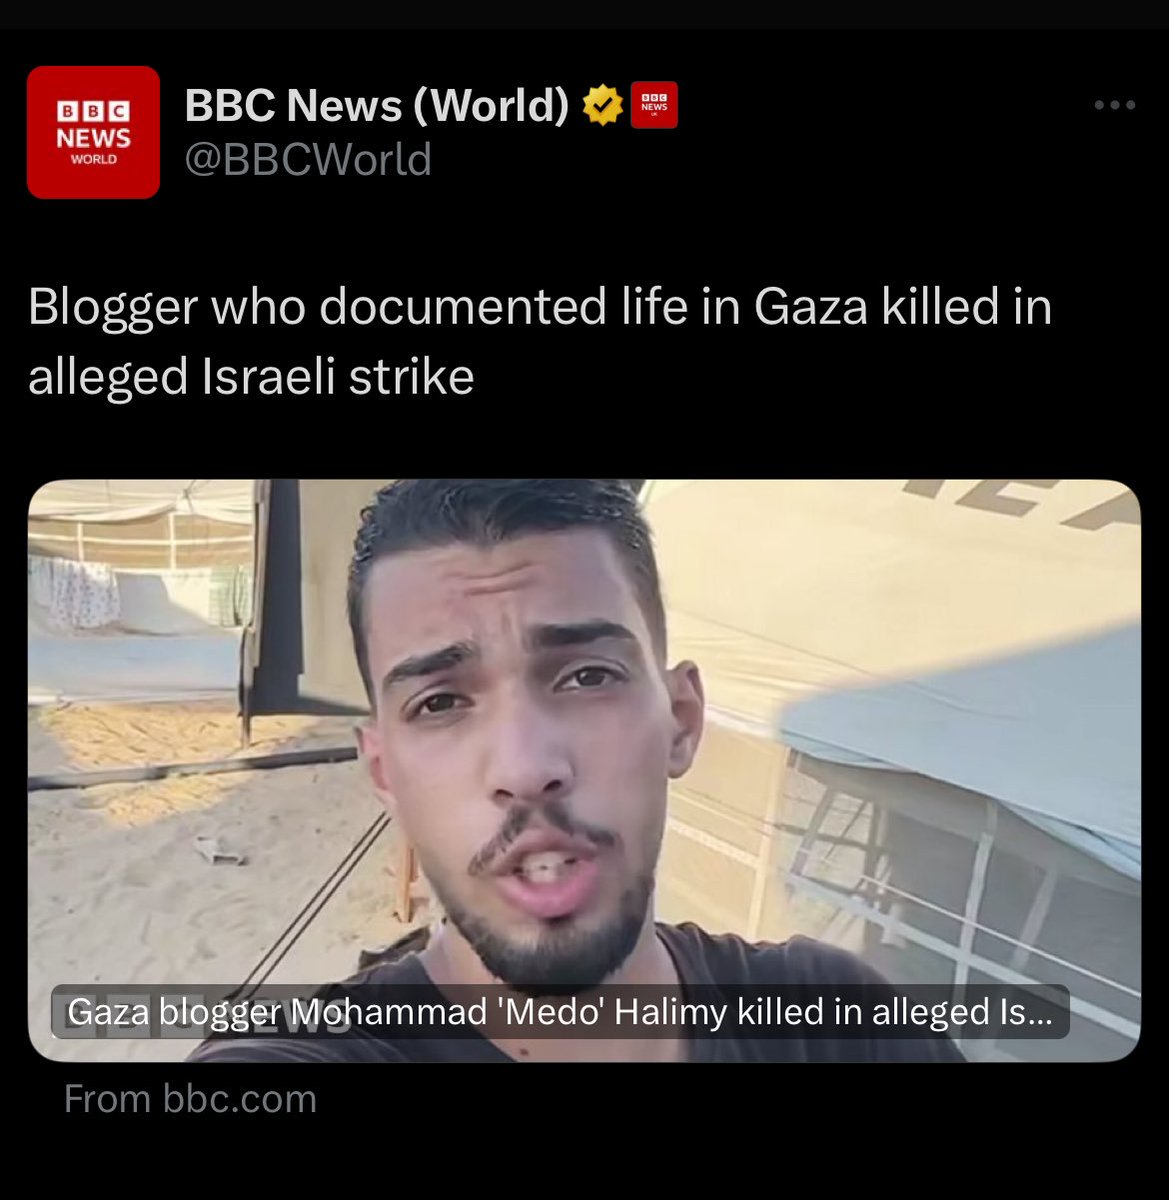
Task: Open the article preview card image
Action: pyautogui.click(x=584, y=770)
